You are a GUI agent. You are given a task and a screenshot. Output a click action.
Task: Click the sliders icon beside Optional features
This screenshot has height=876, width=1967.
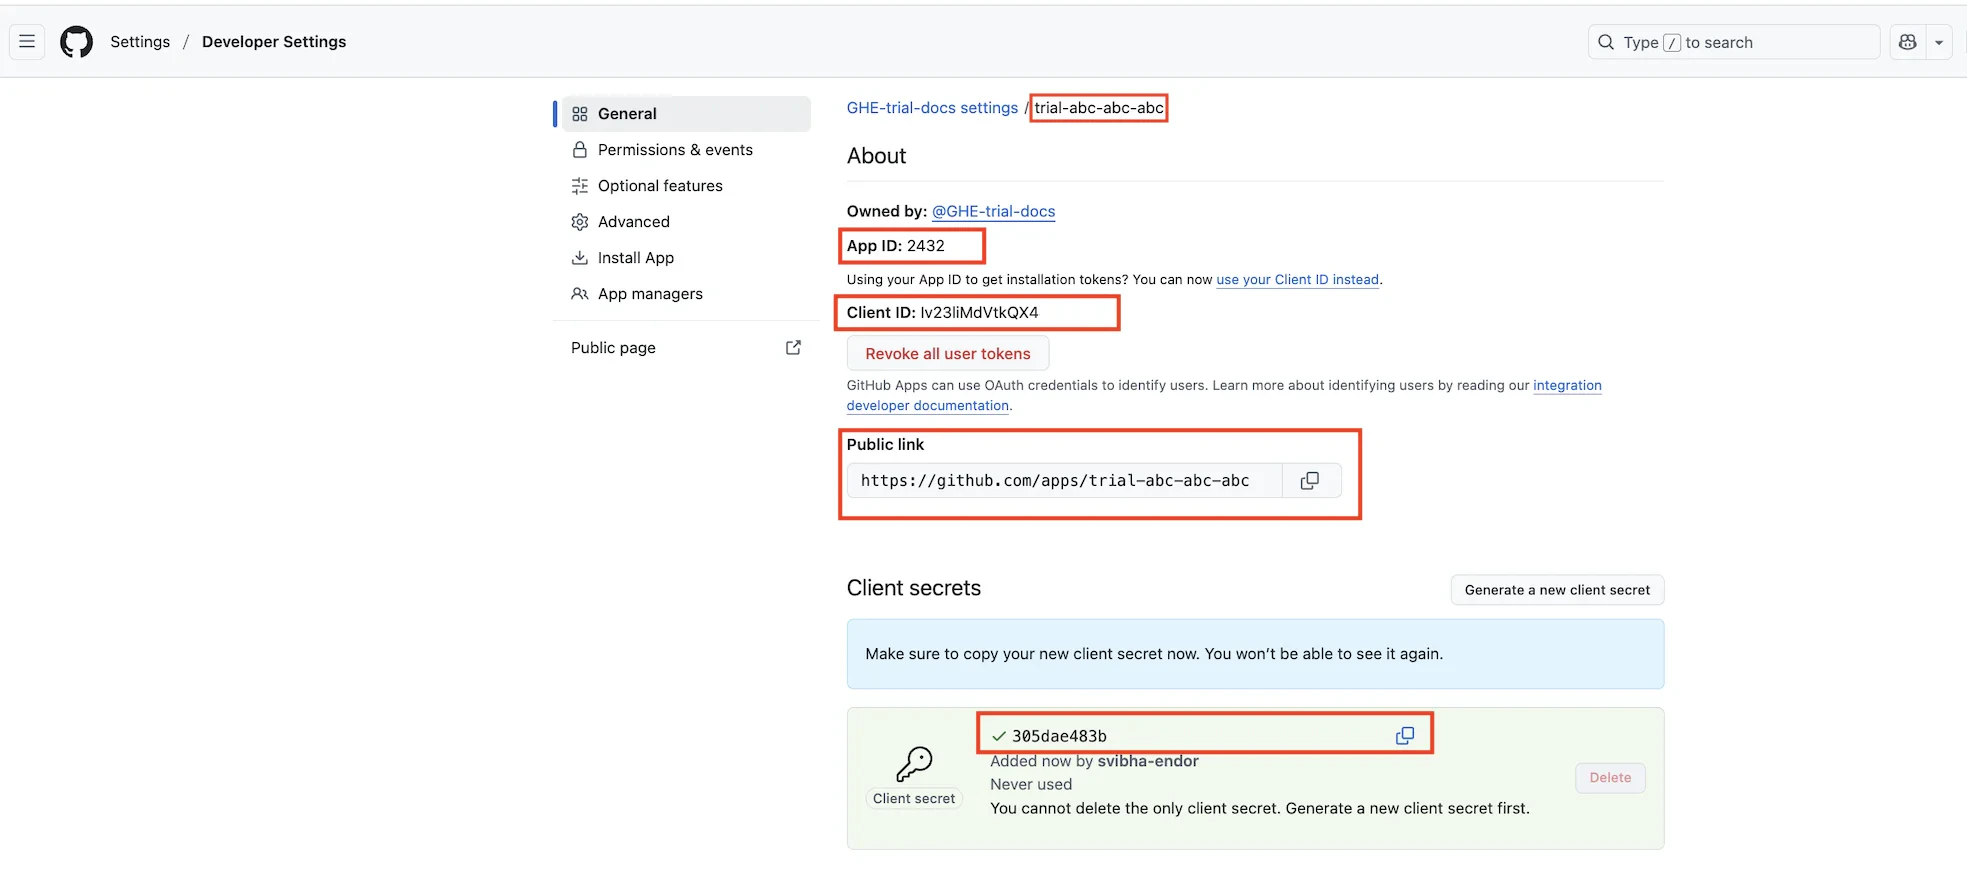click(x=580, y=186)
